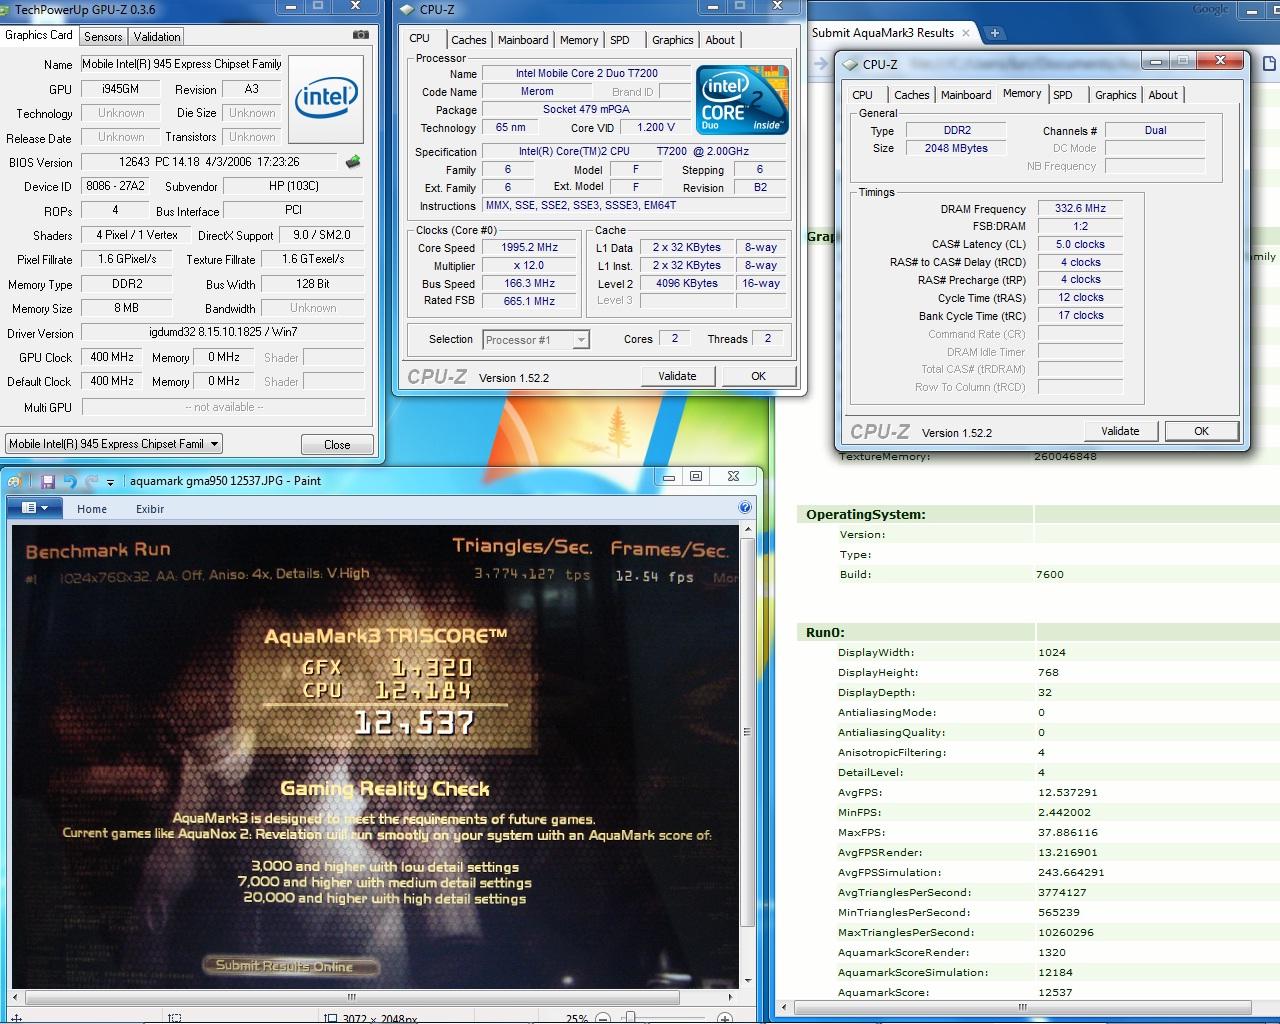
Task: Click the memory Size value 2048 MBytes
Action: click(956, 148)
